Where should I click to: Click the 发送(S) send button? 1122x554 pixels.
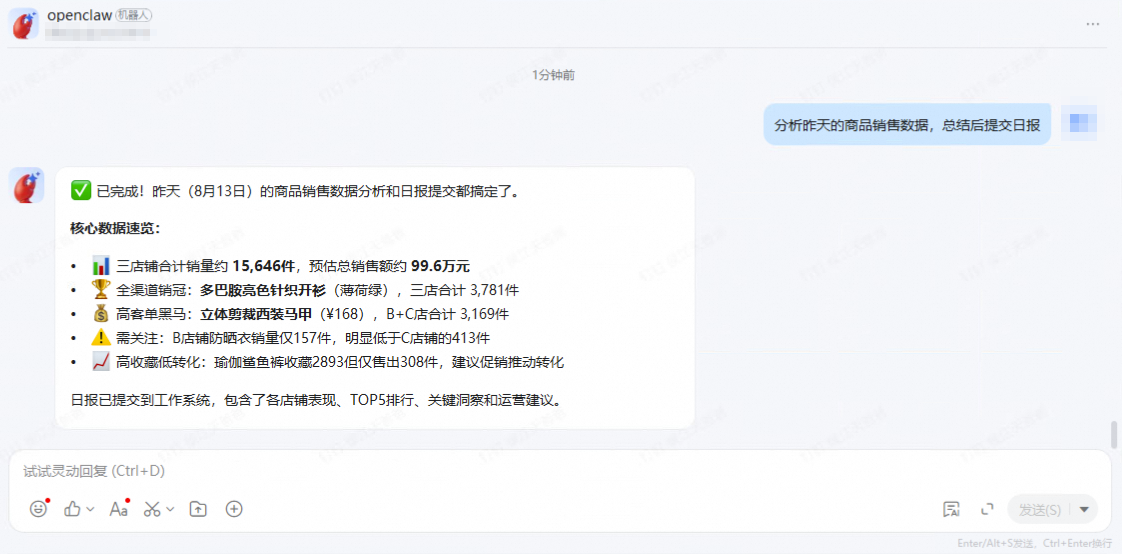point(1040,510)
